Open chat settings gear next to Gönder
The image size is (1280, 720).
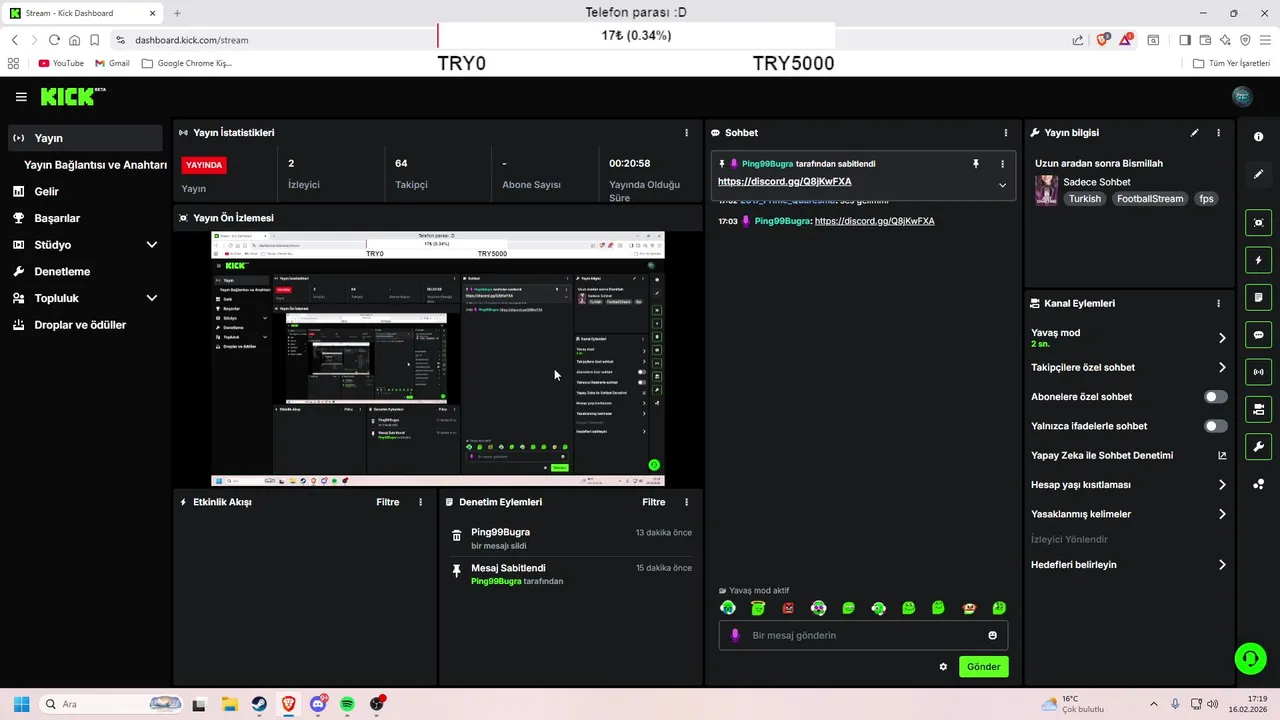click(x=943, y=666)
